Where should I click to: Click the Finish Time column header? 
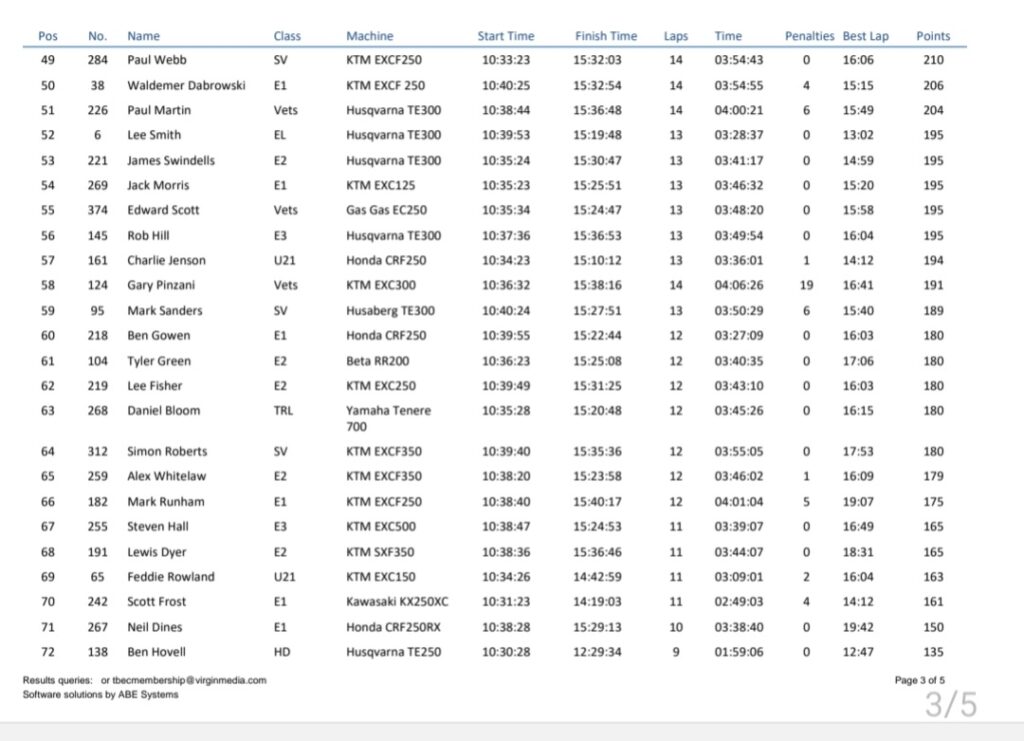pos(606,36)
